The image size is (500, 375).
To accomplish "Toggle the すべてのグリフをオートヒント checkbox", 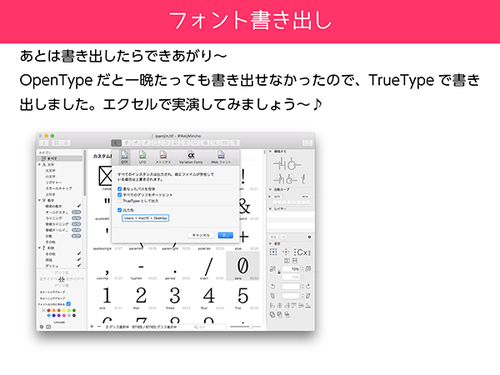I will (x=120, y=195).
